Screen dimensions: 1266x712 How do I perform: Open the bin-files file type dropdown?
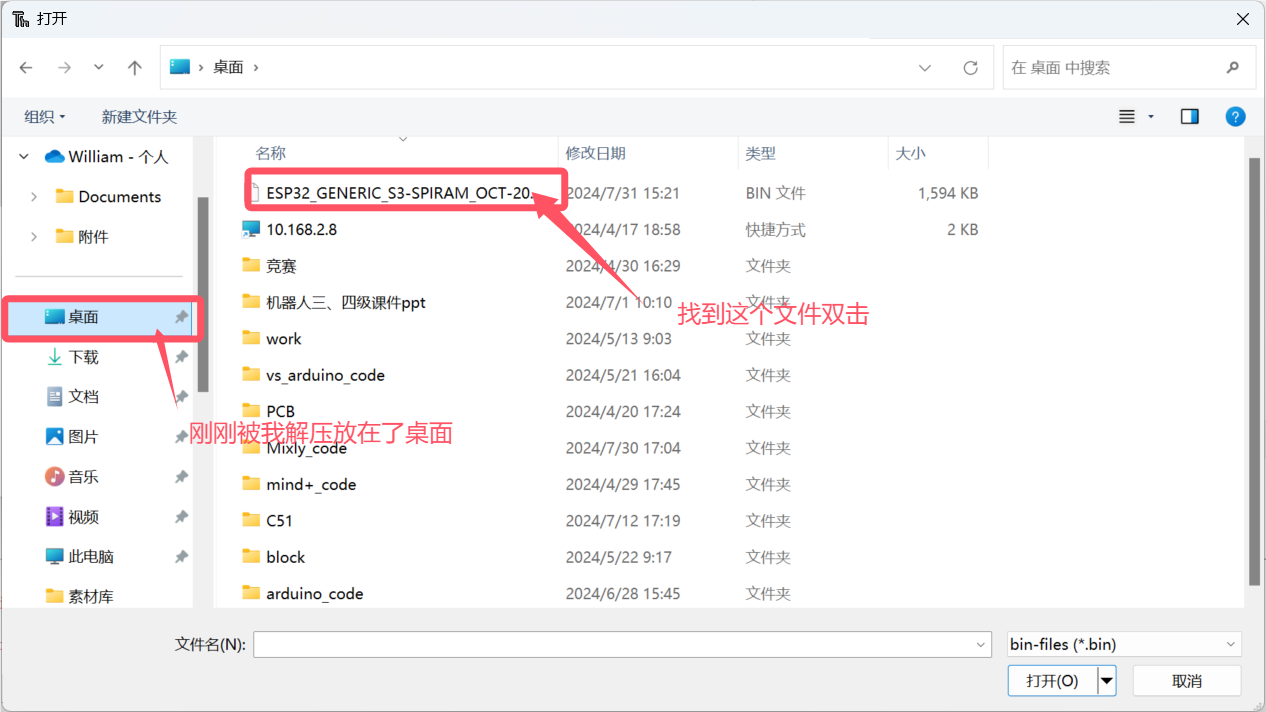[x=1124, y=645]
